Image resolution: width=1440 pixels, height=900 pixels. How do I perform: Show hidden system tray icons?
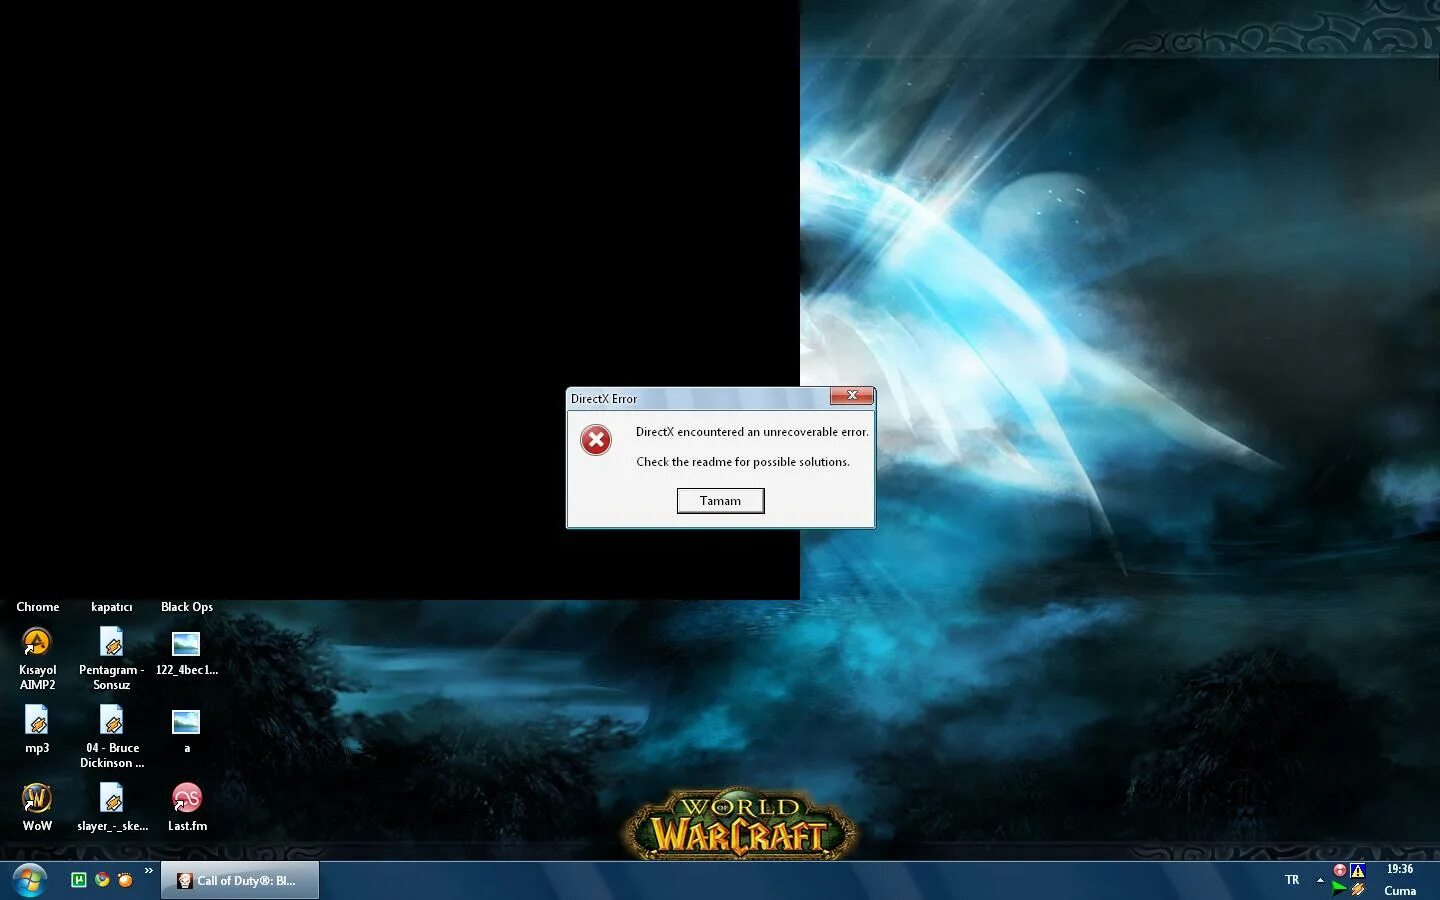(1320, 880)
